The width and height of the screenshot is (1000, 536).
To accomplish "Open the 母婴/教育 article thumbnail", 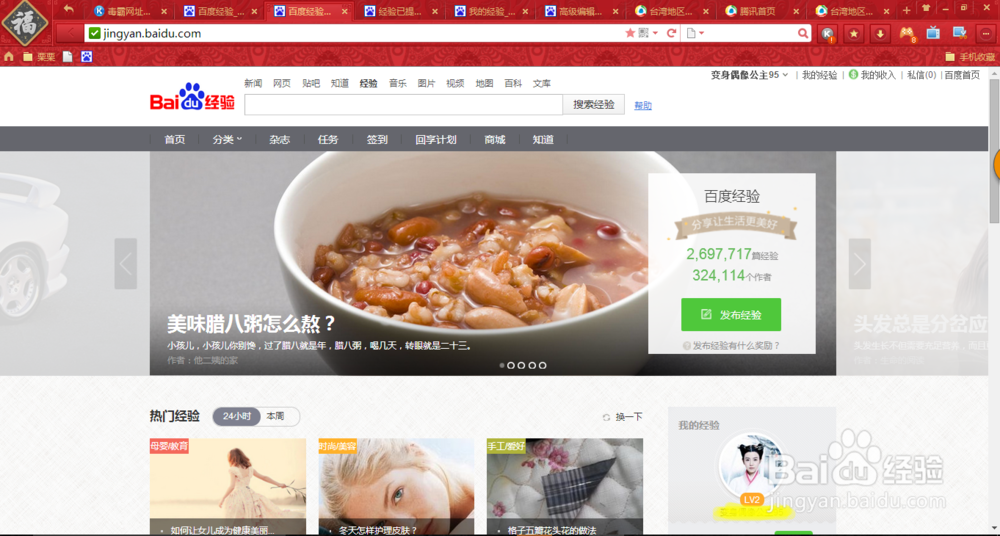I will [228, 487].
